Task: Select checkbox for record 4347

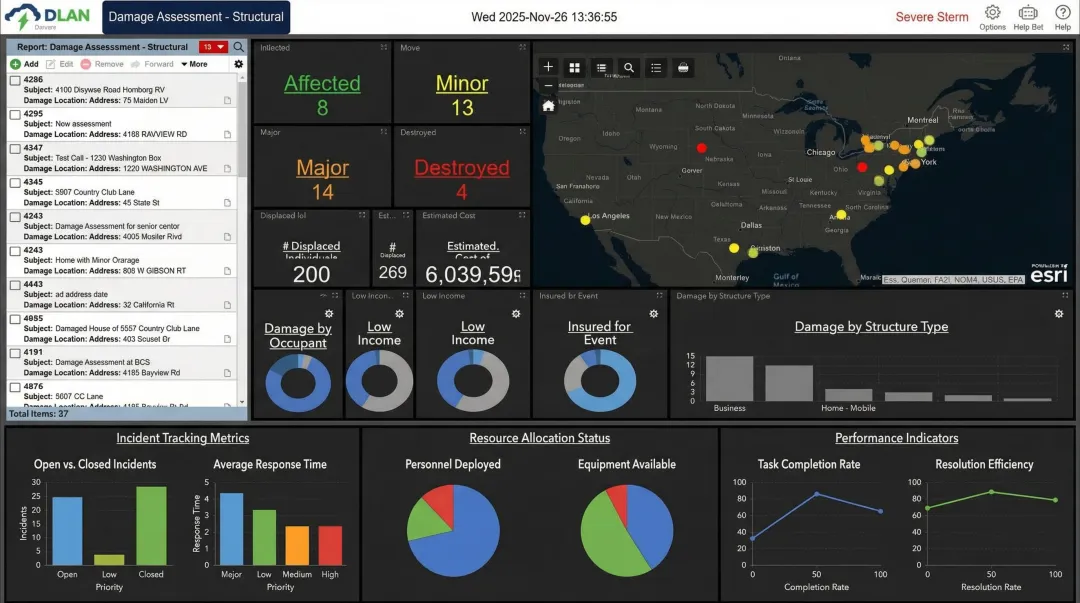Action: (15, 148)
